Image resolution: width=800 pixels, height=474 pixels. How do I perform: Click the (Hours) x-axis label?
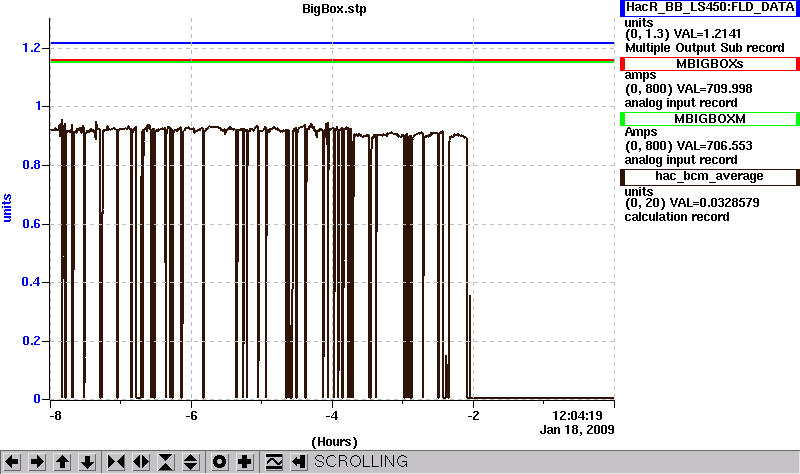(x=334, y=442)
